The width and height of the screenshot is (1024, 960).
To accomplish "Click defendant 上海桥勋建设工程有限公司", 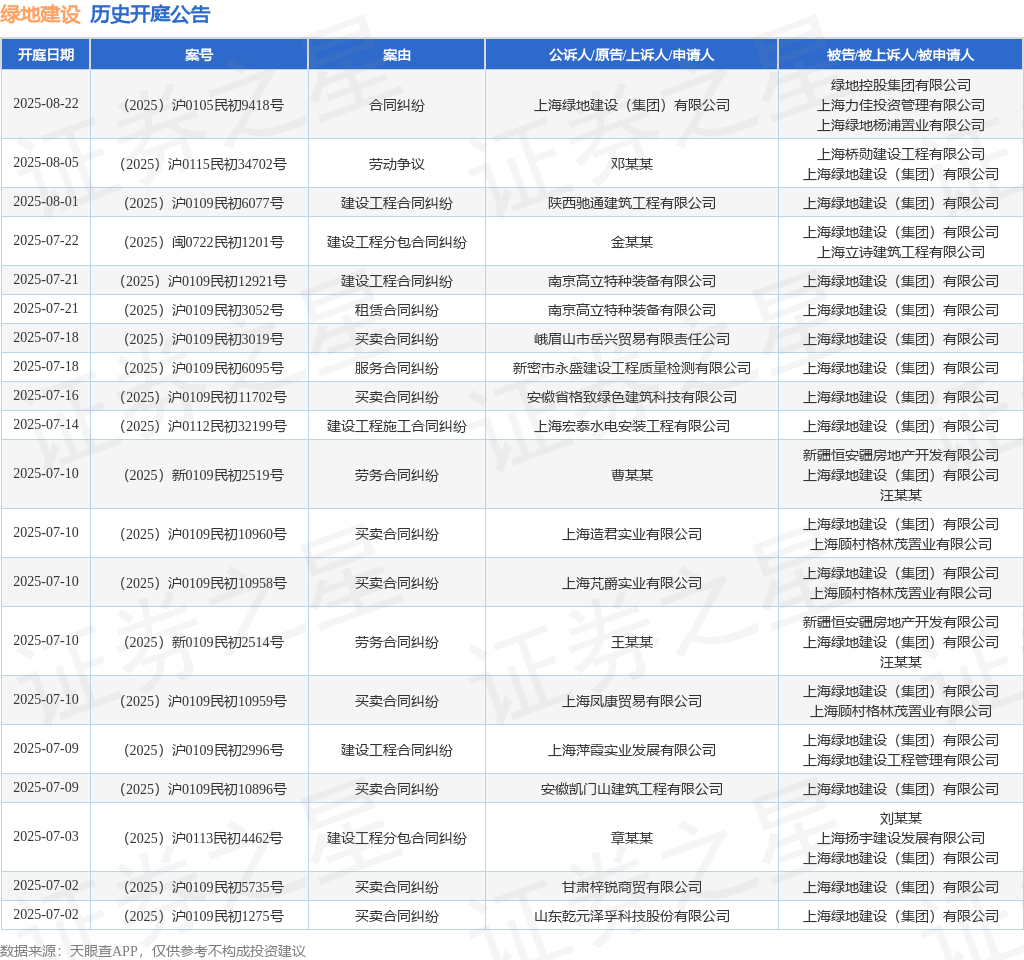I will 901,154.
